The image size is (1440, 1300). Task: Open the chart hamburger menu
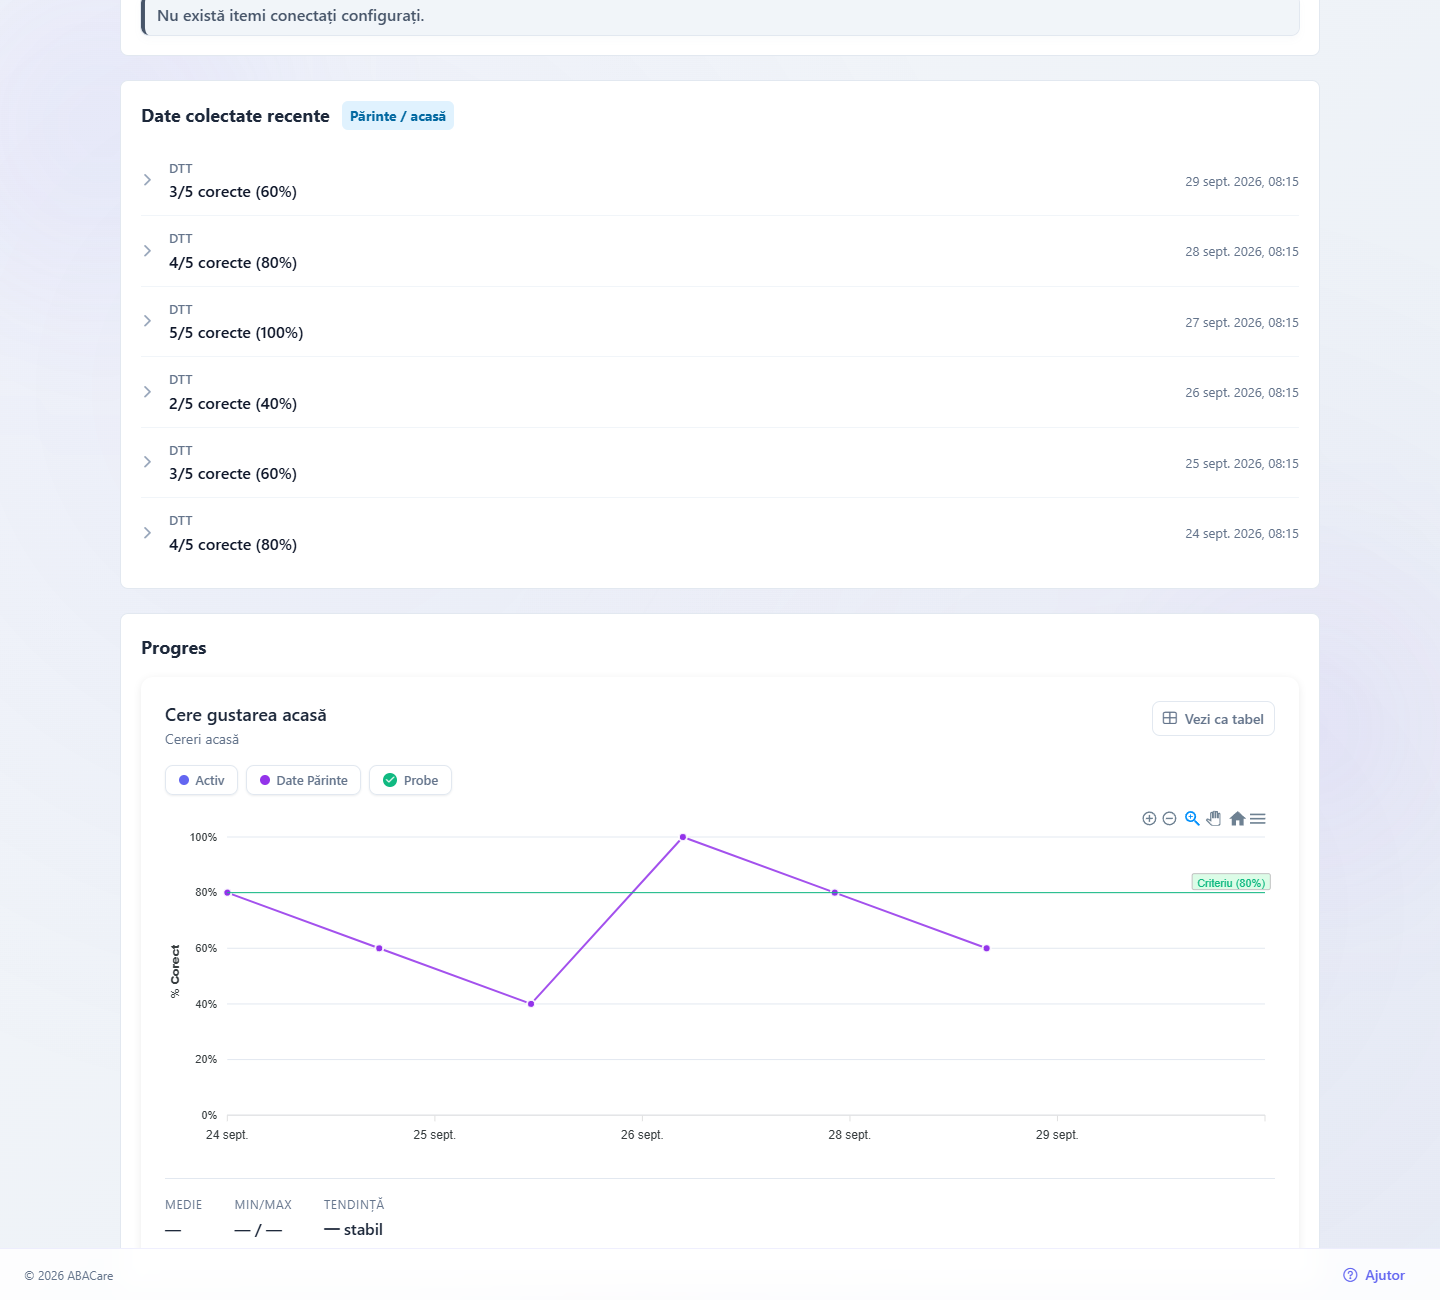pyautogui.click(x=1258, y=819)
